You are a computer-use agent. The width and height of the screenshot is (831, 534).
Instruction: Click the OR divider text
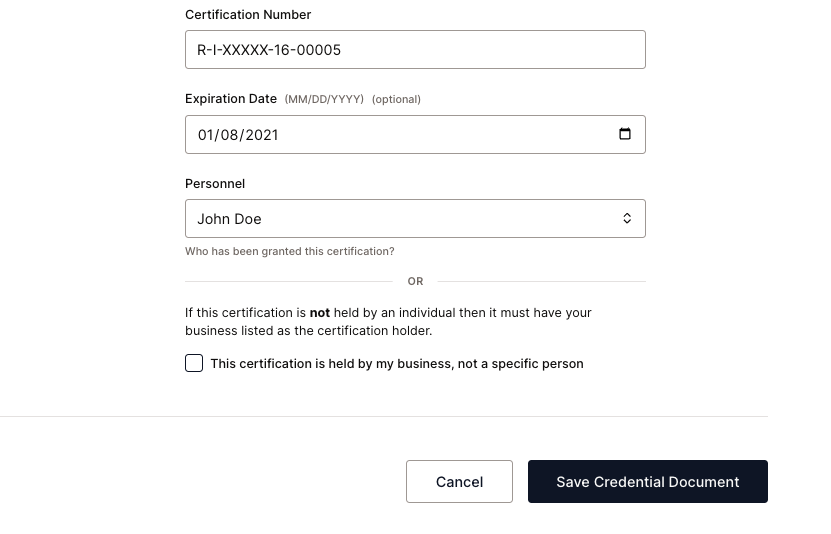tap(415, 282)
